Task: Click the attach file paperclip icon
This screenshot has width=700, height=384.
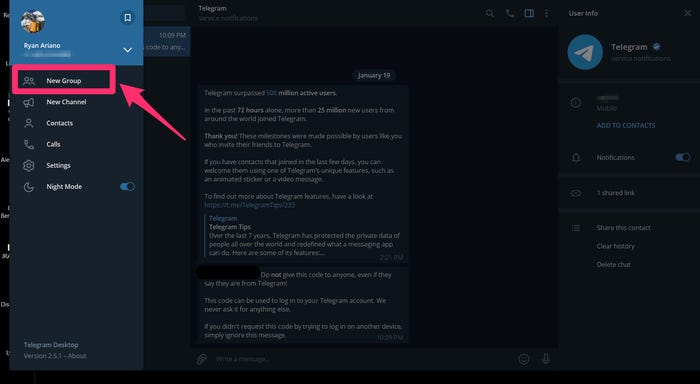Action: [x=202, y=359]
